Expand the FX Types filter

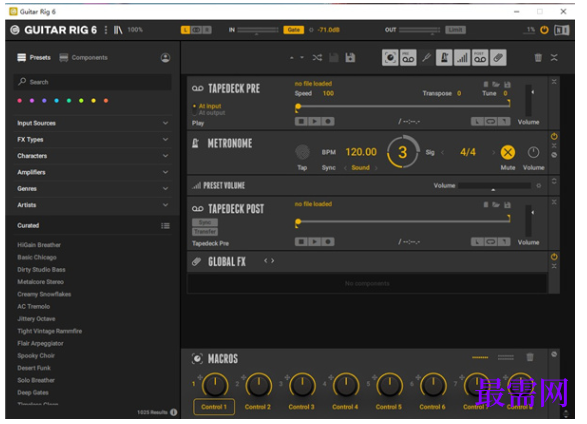pyautogui.click(x=92, y=140)
